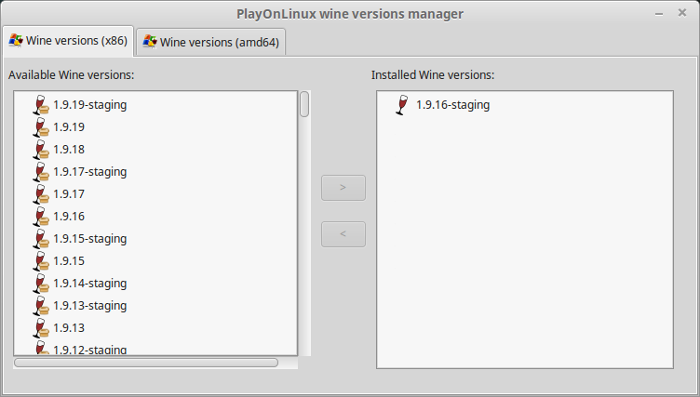Viewport: 700px width, 397px height.
Task: Click the wine icon next to 1.9.18
Action: (41, 150)
